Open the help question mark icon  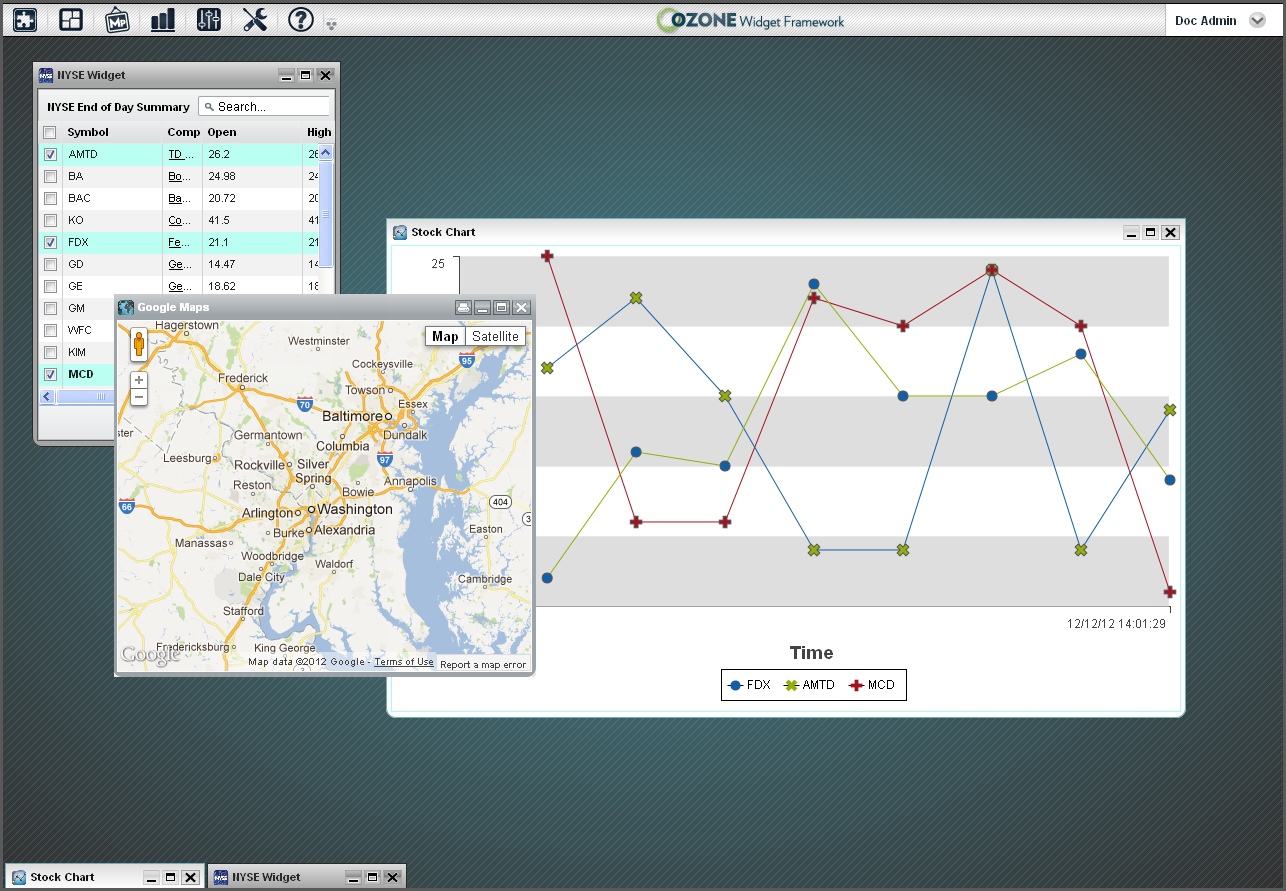[x=300, y=20]
